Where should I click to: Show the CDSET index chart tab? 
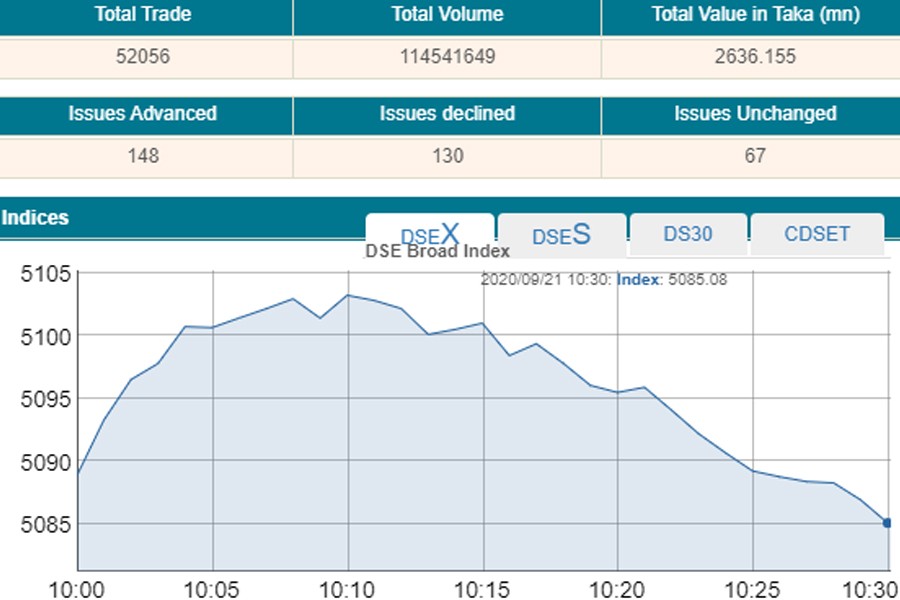pyautogui.click(x=817, y=235)
